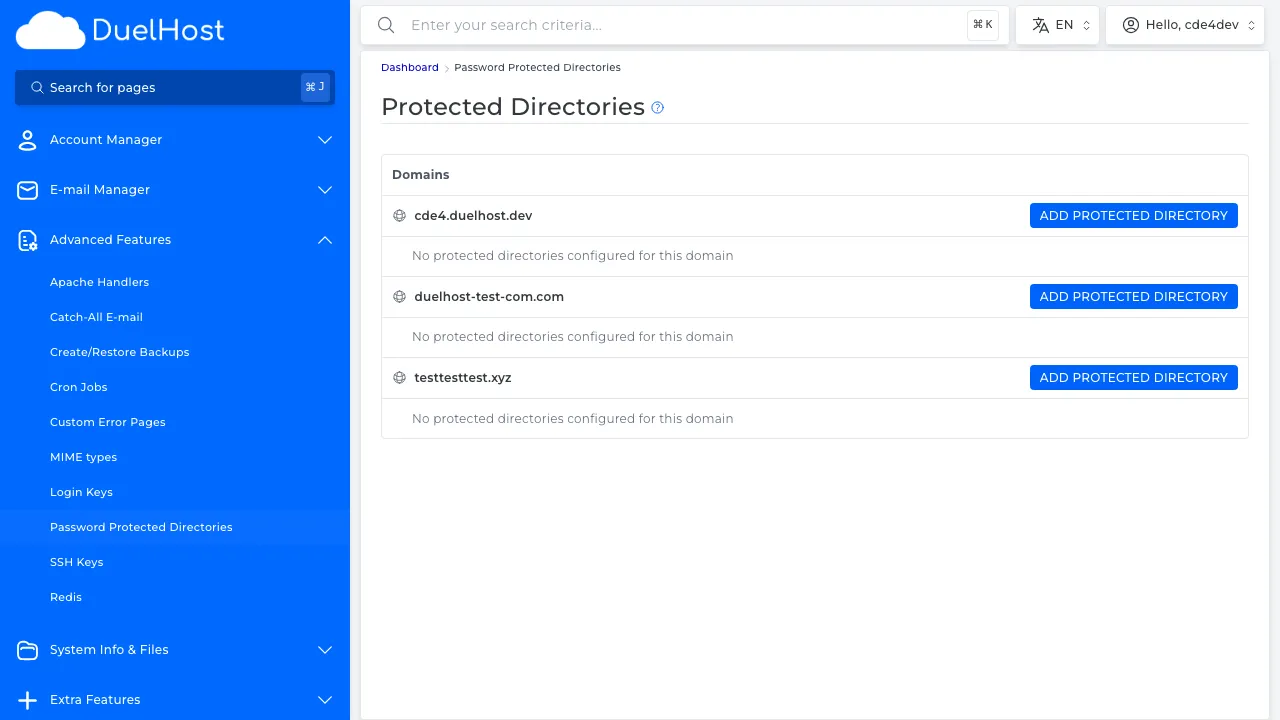This screenshot has height=720, width=1280.
Task: Select SSH Keys in the sidebar
Action: point(77,562)
